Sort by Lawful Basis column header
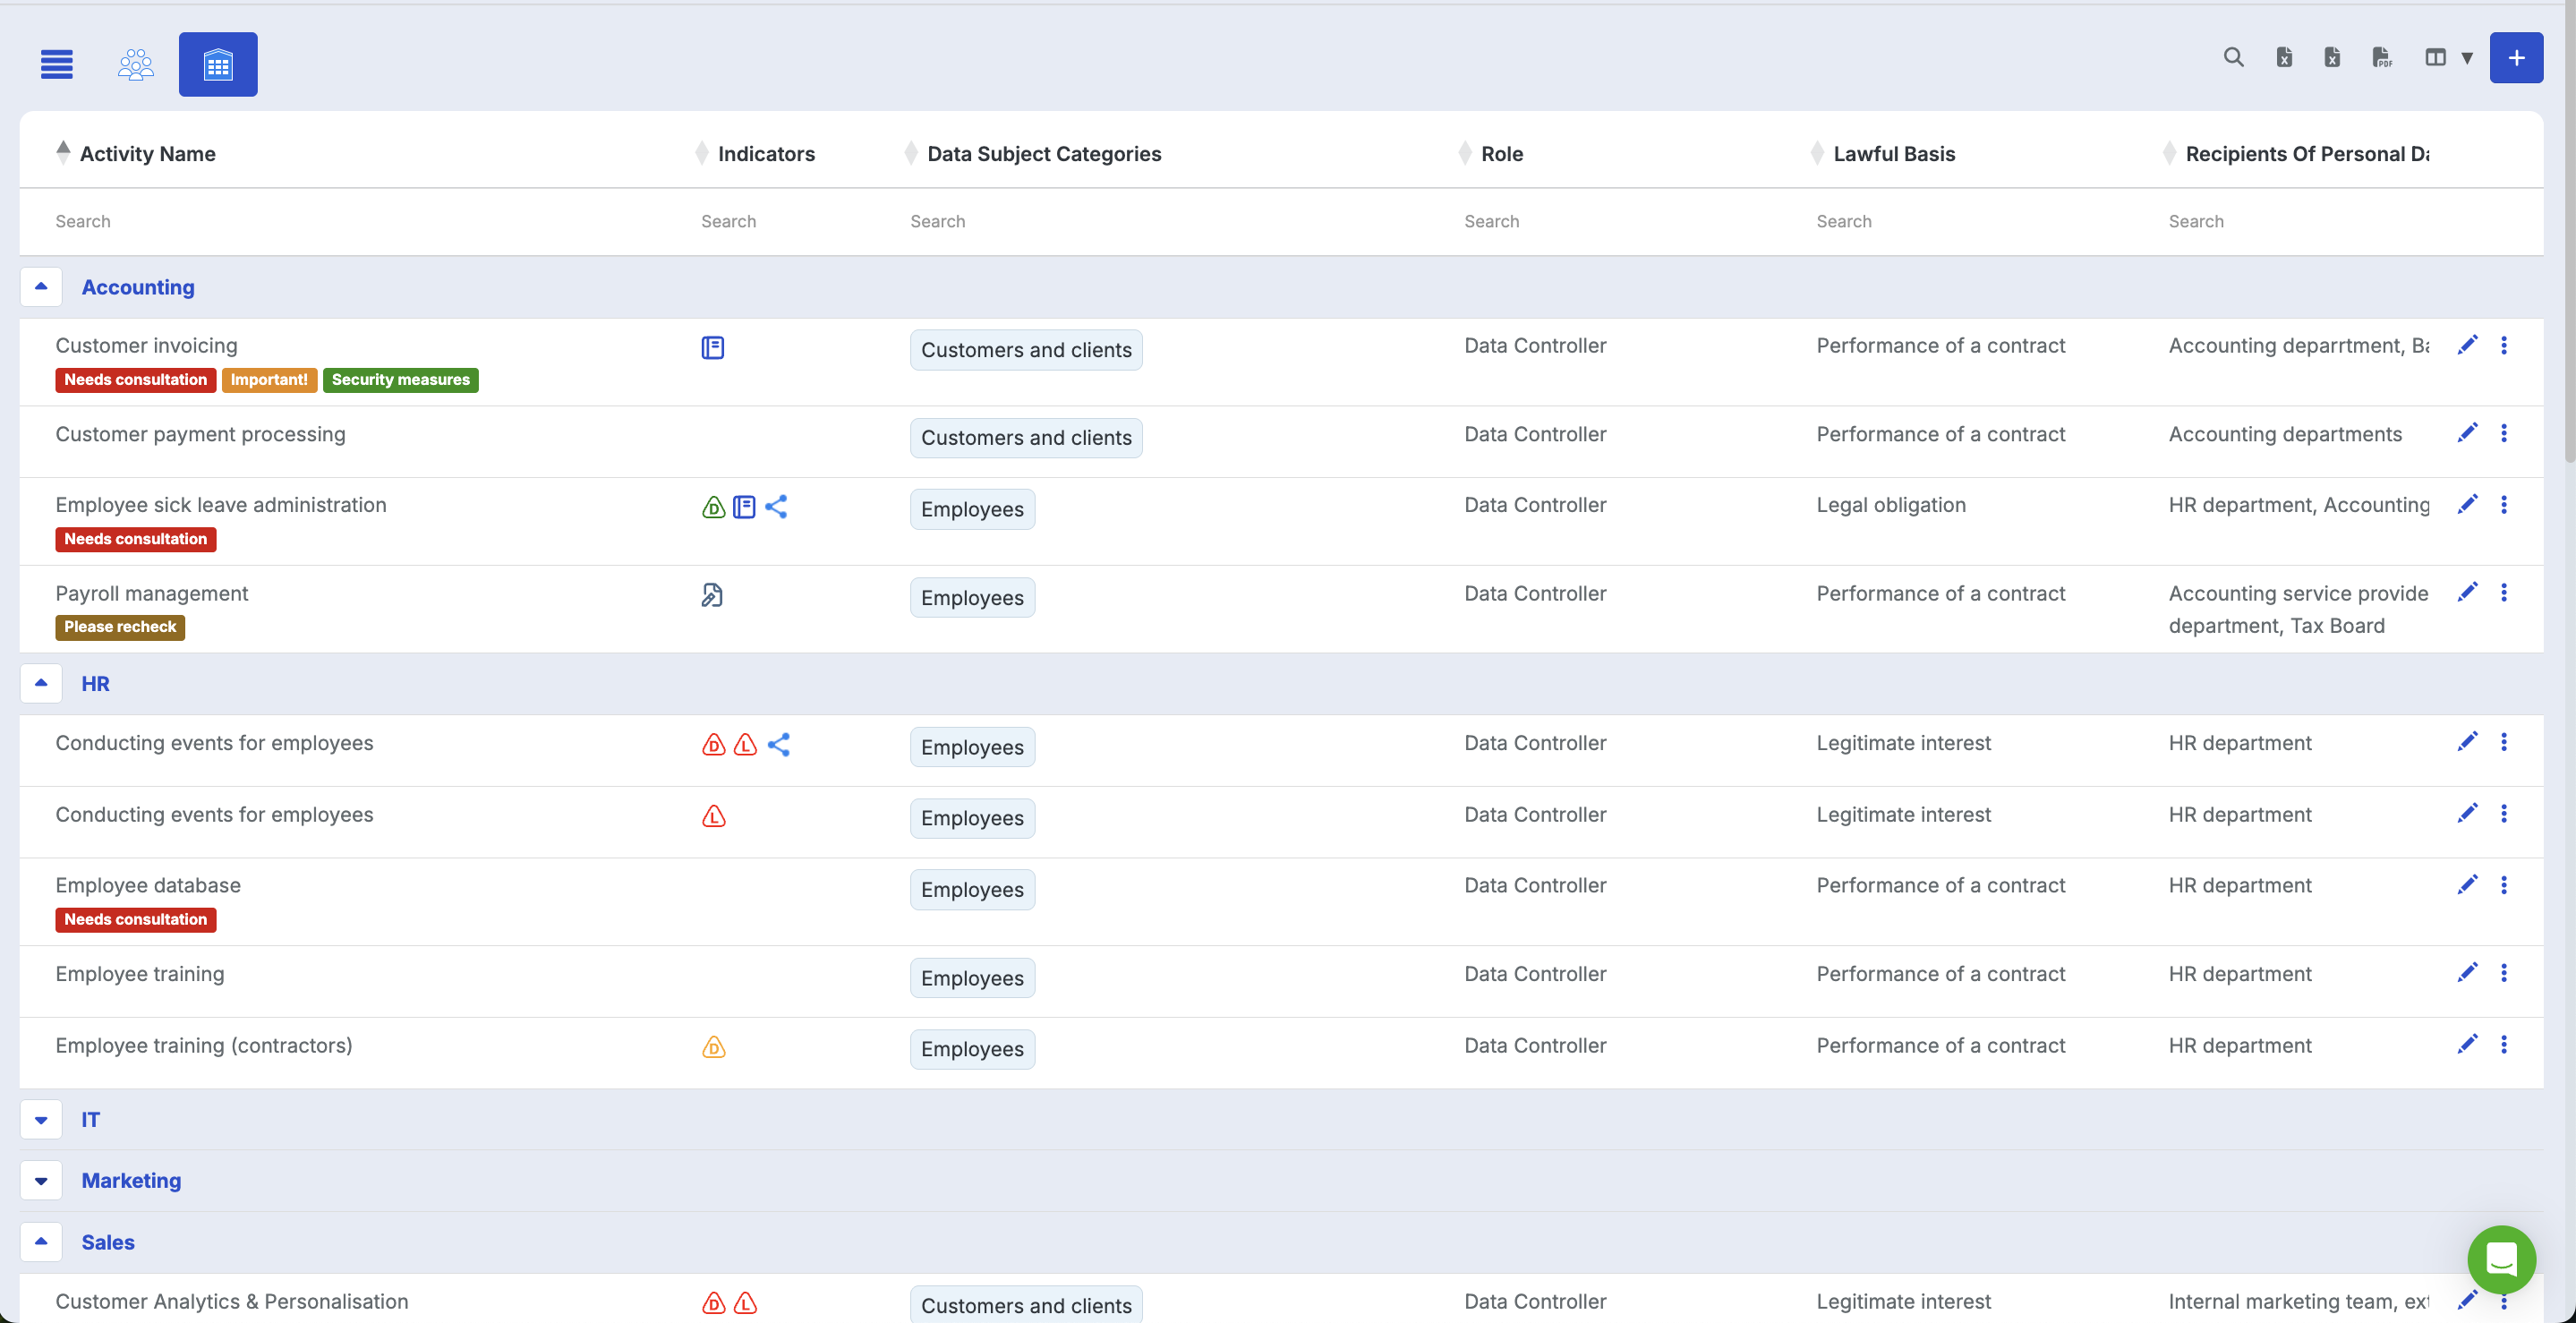 pos(1884,153)
